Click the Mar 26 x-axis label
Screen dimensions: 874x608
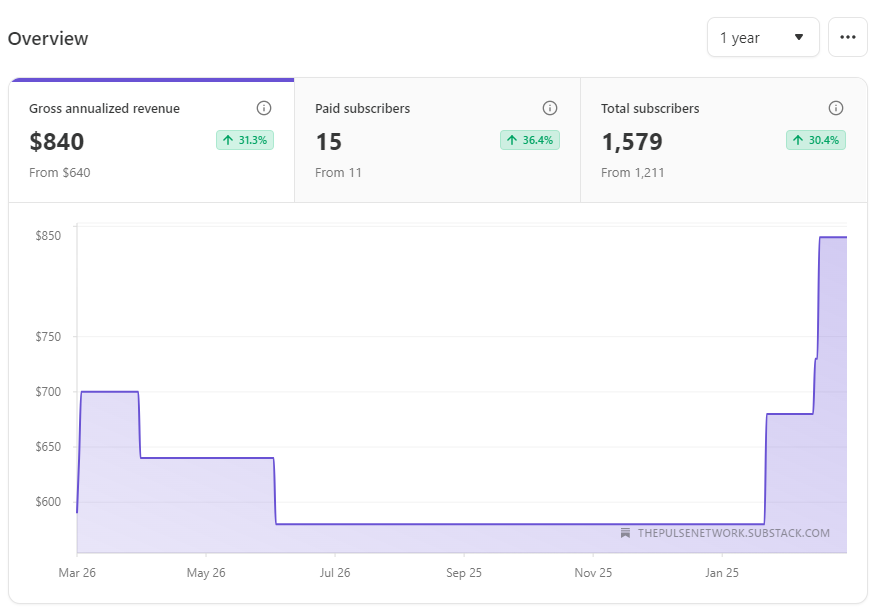coord(77,574)
